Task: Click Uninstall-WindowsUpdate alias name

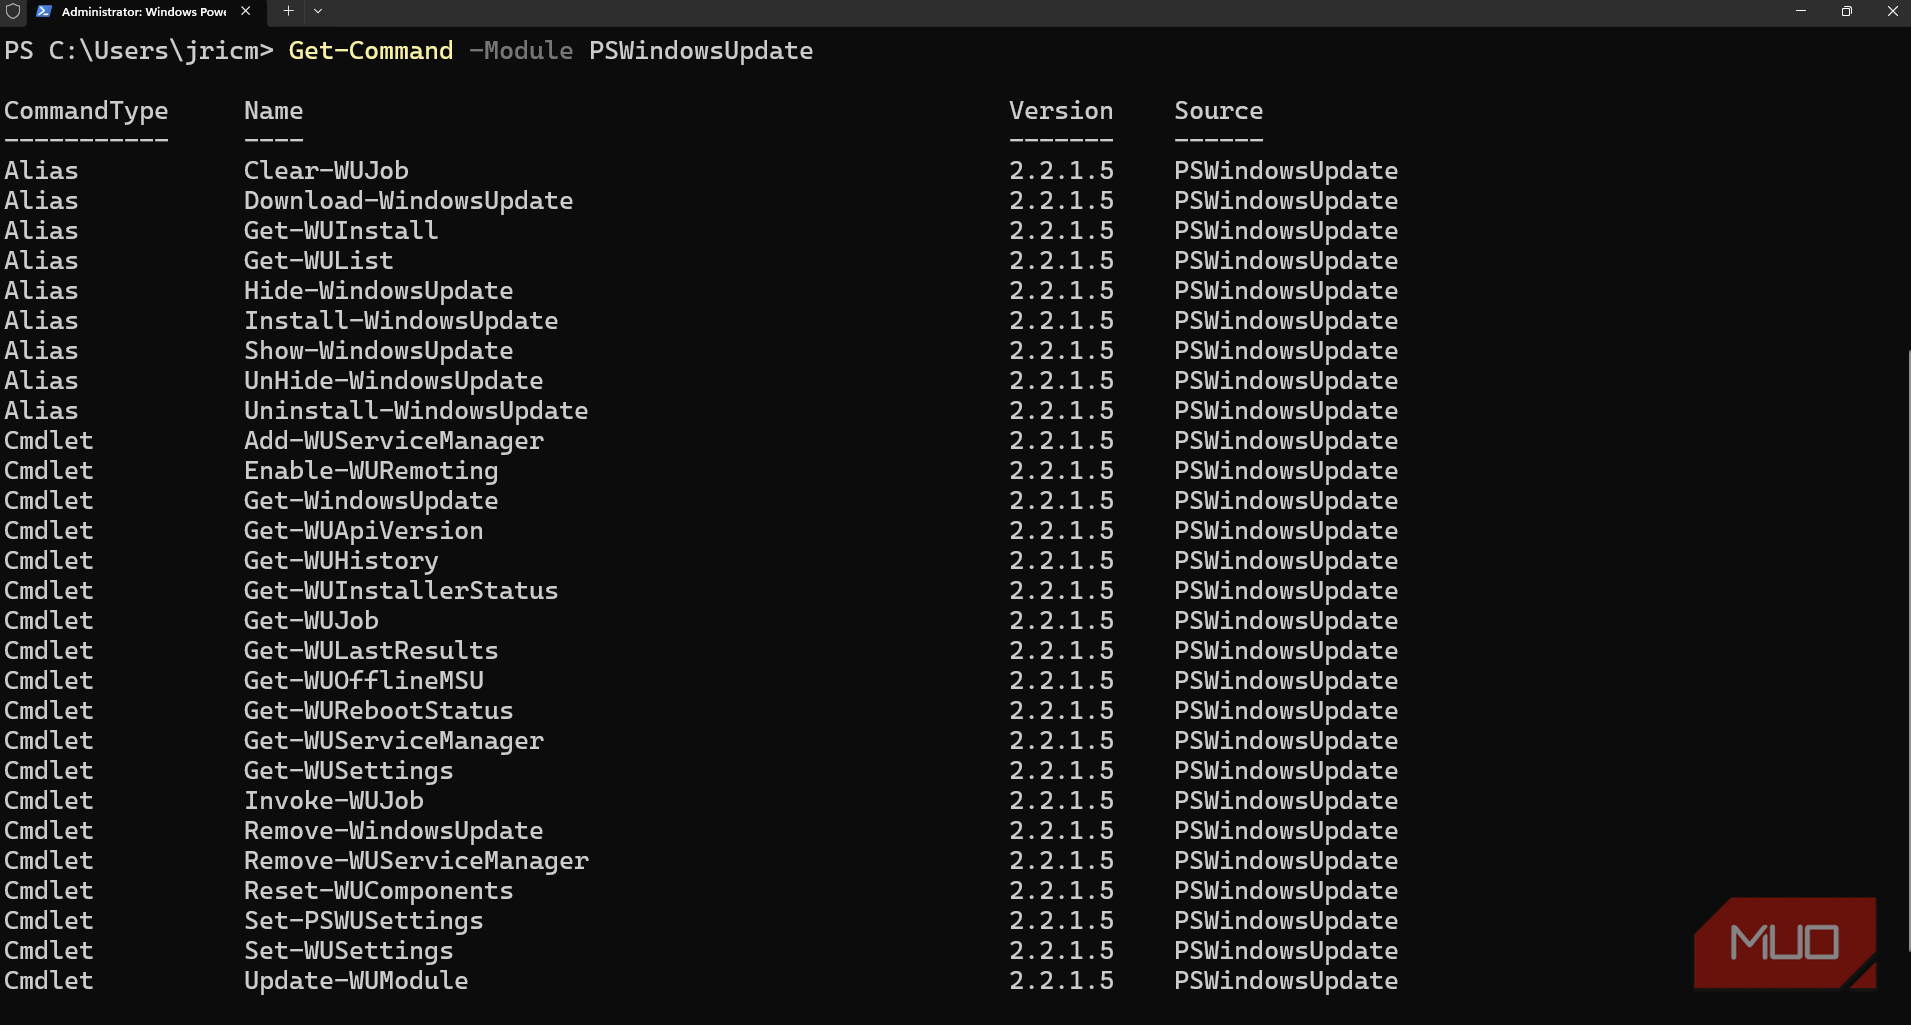Action: (x=416, y=411)
